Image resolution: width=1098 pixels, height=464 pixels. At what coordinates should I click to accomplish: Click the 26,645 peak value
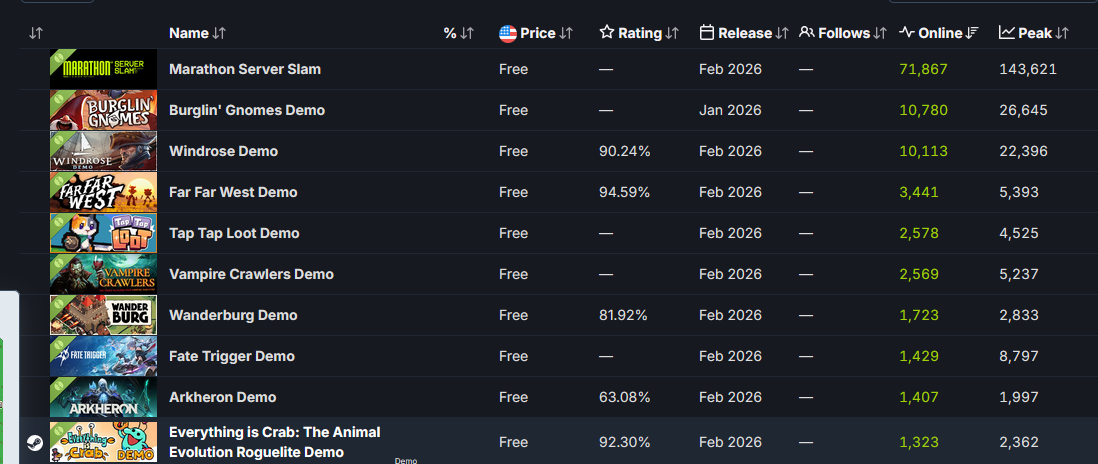point(1023,110)
